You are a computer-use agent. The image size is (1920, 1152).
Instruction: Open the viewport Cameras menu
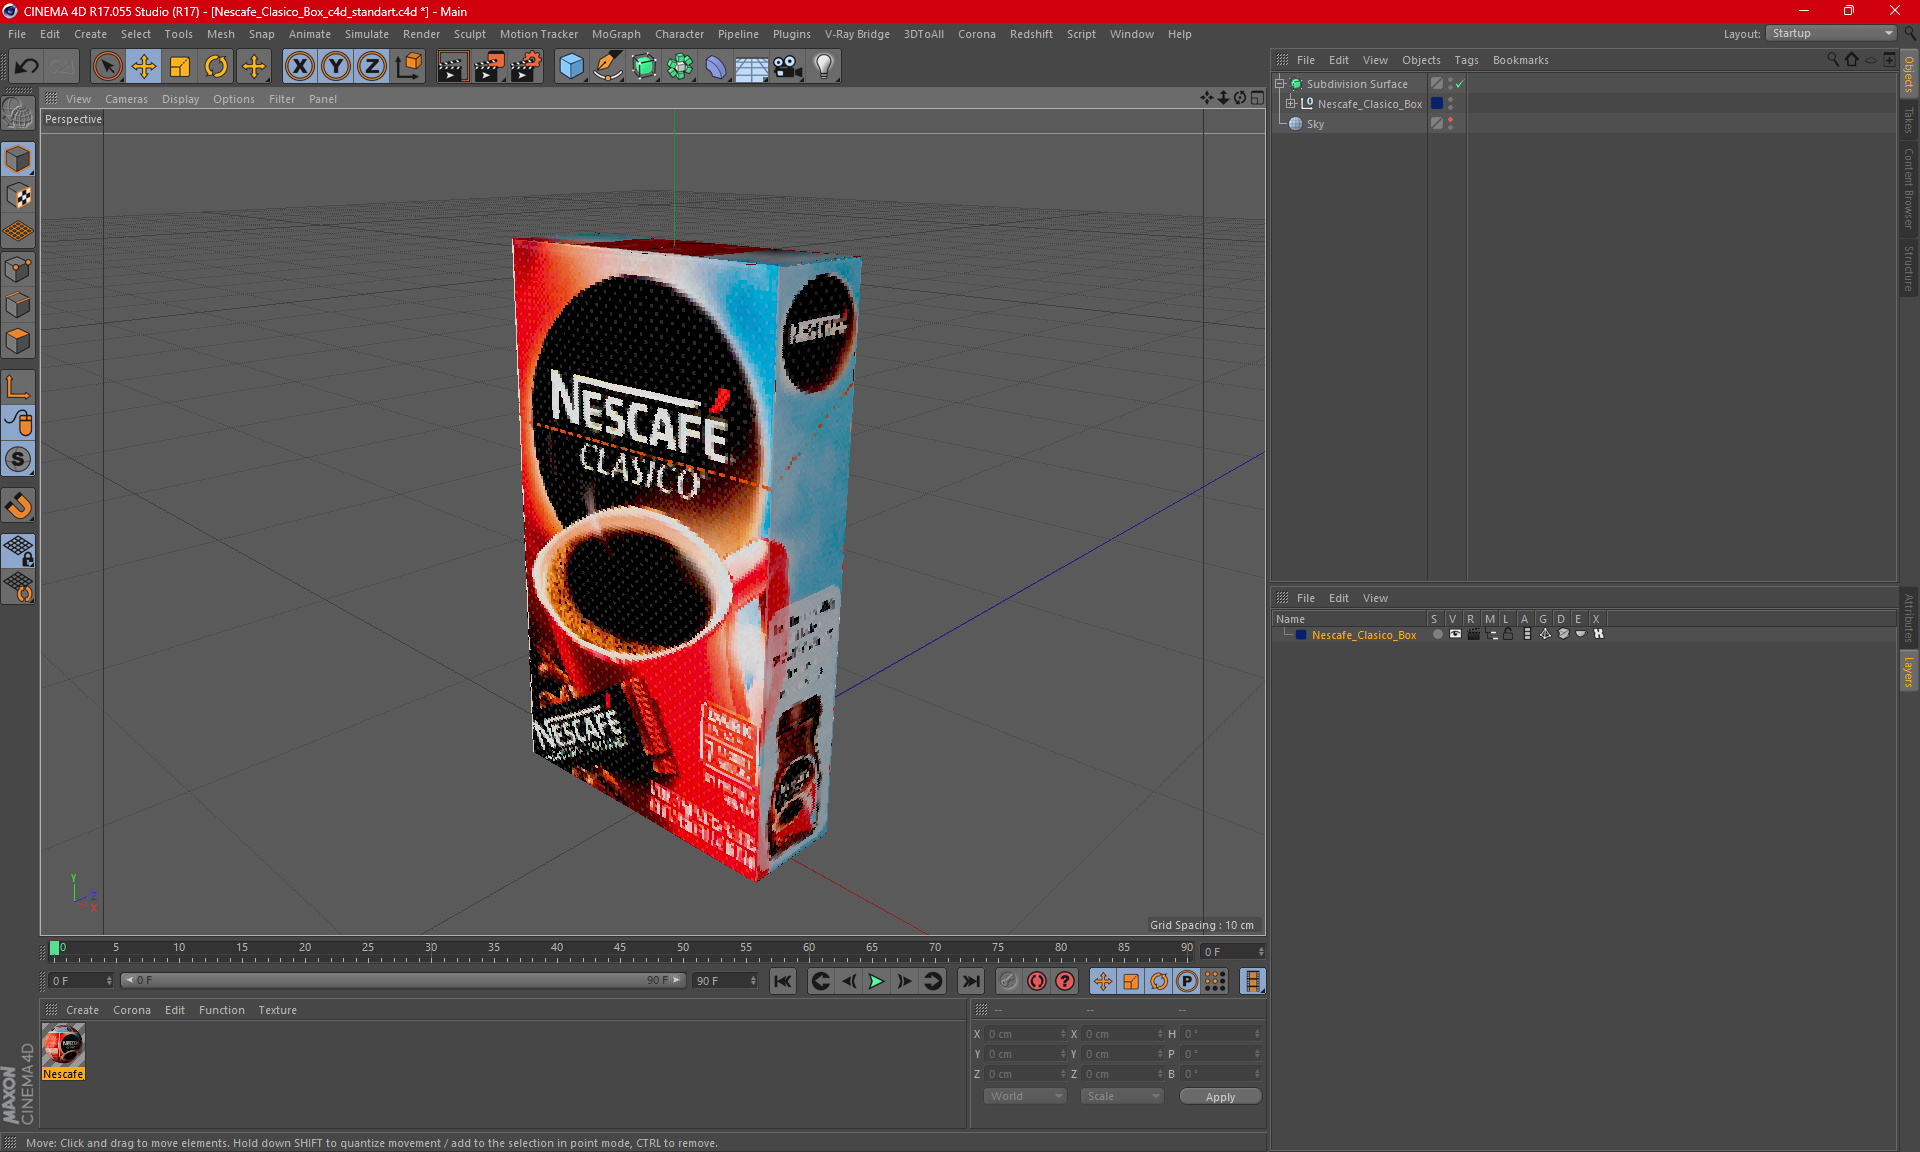[x=126, y=99]
